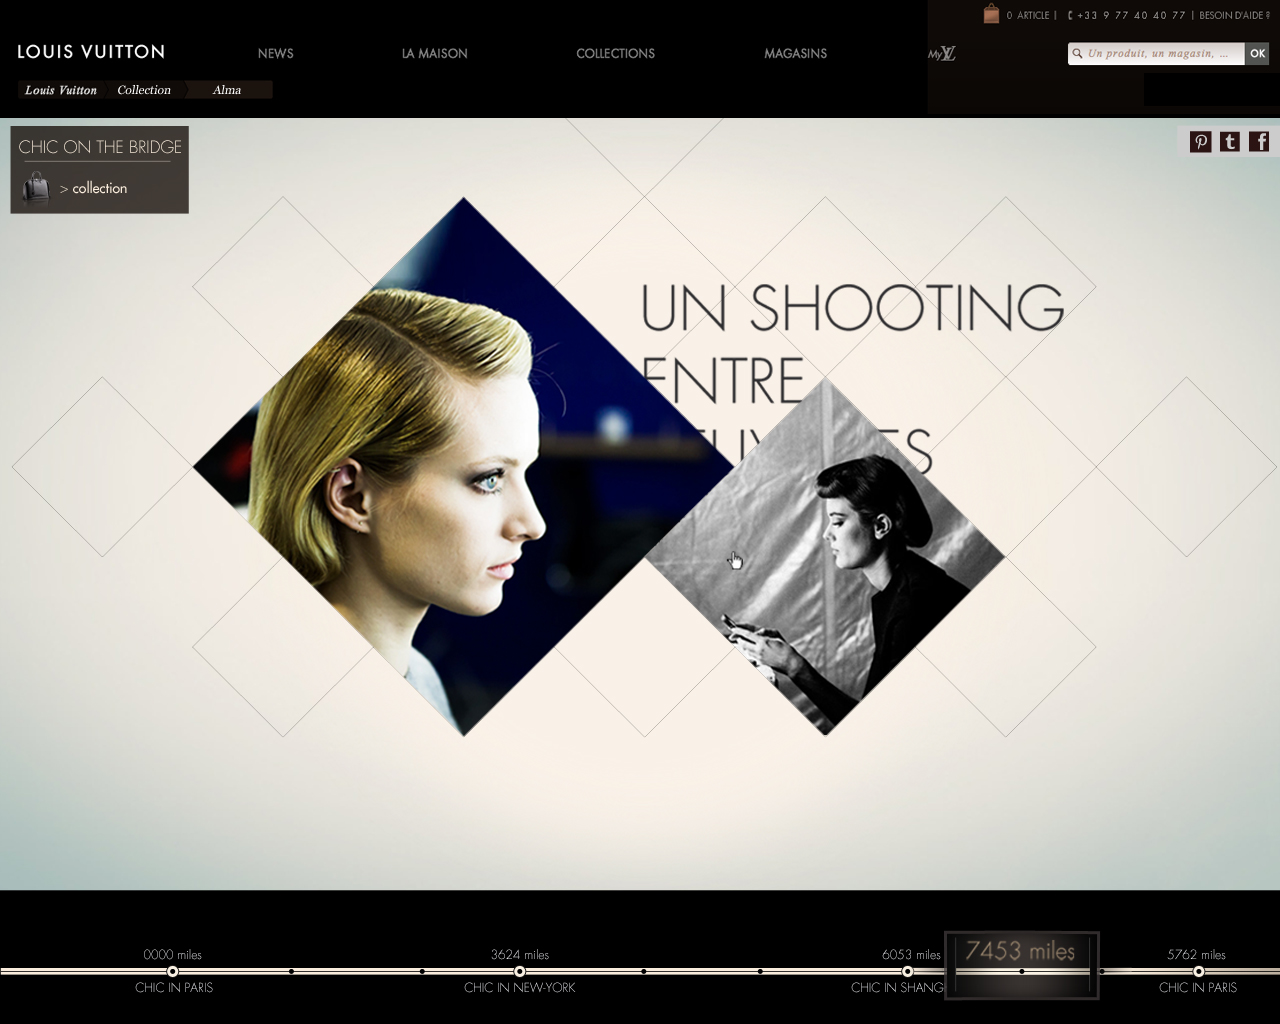Select the Collection breadcrumb

(144, 90)
